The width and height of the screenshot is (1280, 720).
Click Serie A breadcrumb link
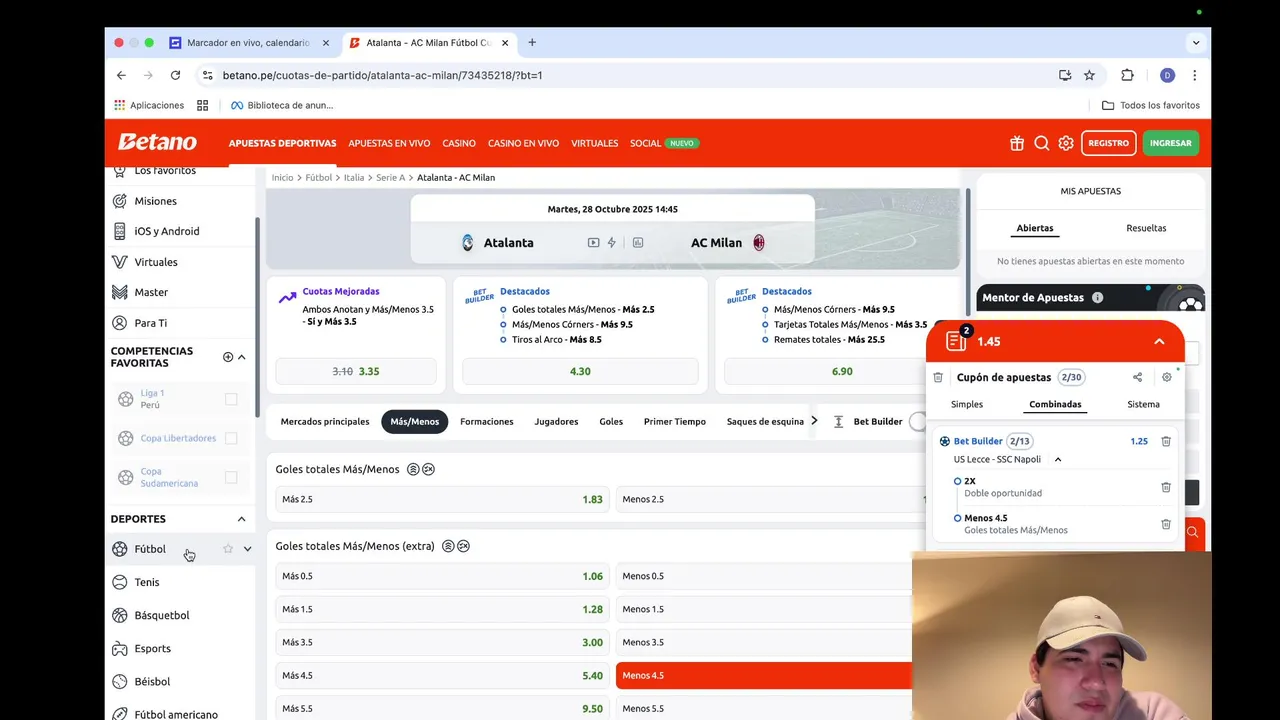pos(390,178)
